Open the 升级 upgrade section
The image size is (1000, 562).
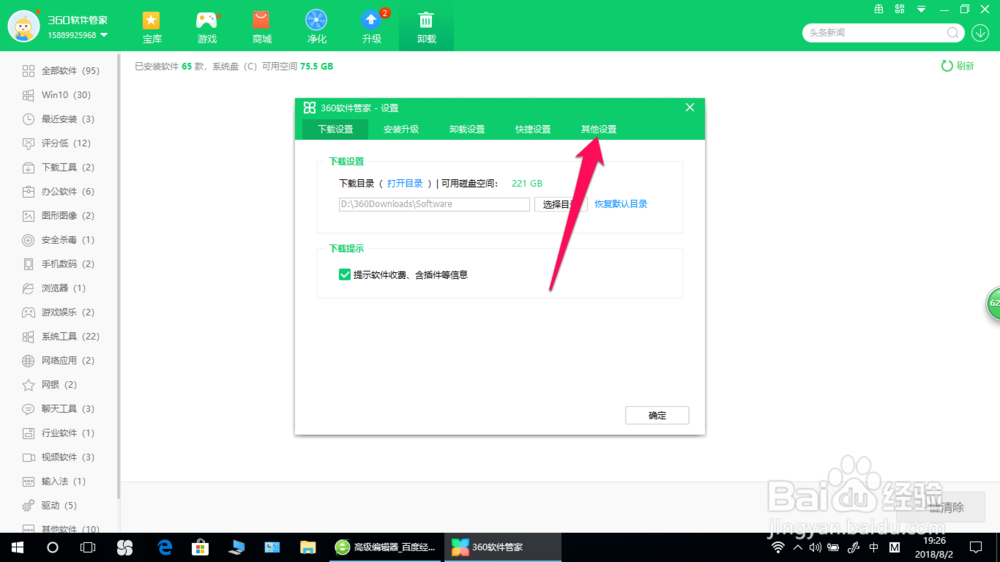coord(372,27)
